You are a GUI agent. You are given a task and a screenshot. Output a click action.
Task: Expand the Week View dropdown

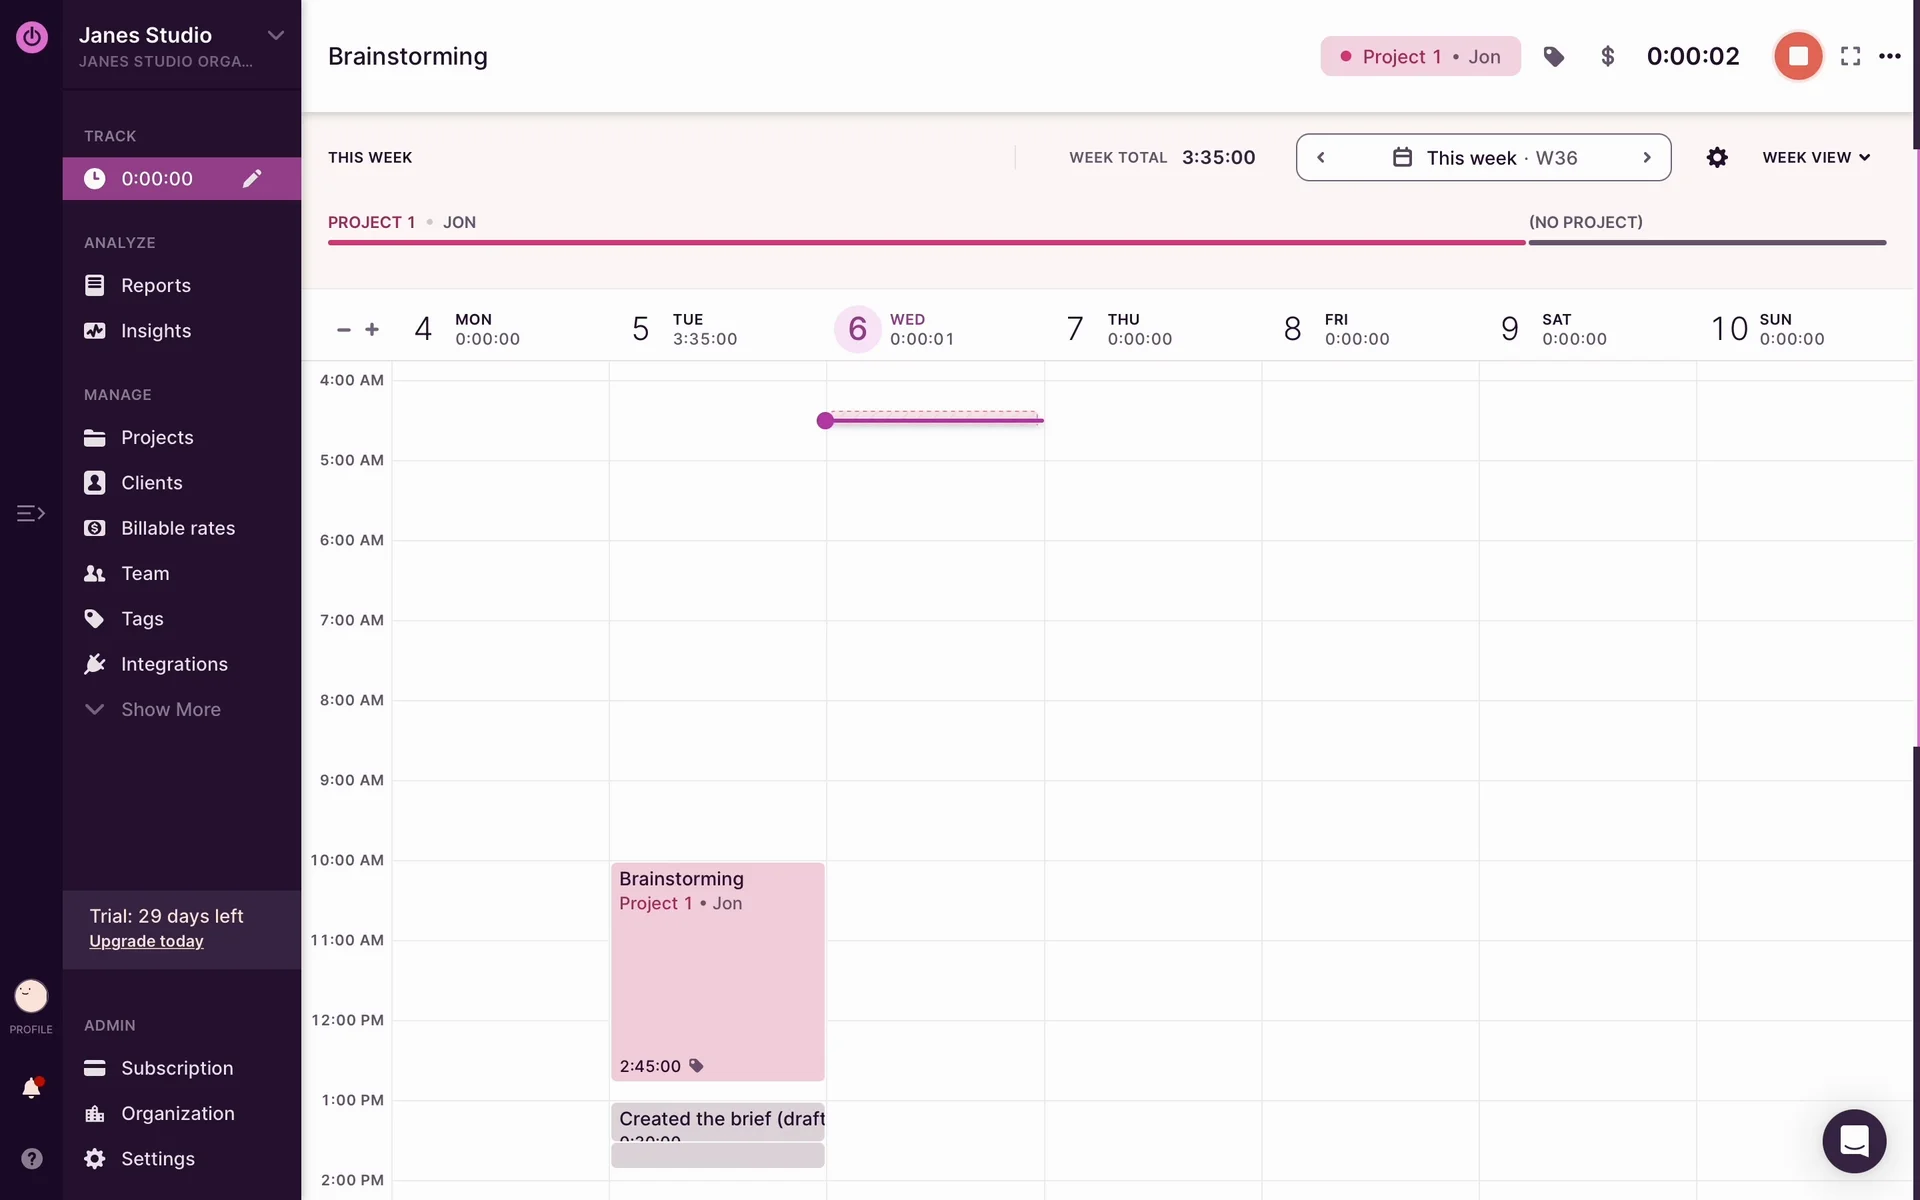click(1815, 158)
